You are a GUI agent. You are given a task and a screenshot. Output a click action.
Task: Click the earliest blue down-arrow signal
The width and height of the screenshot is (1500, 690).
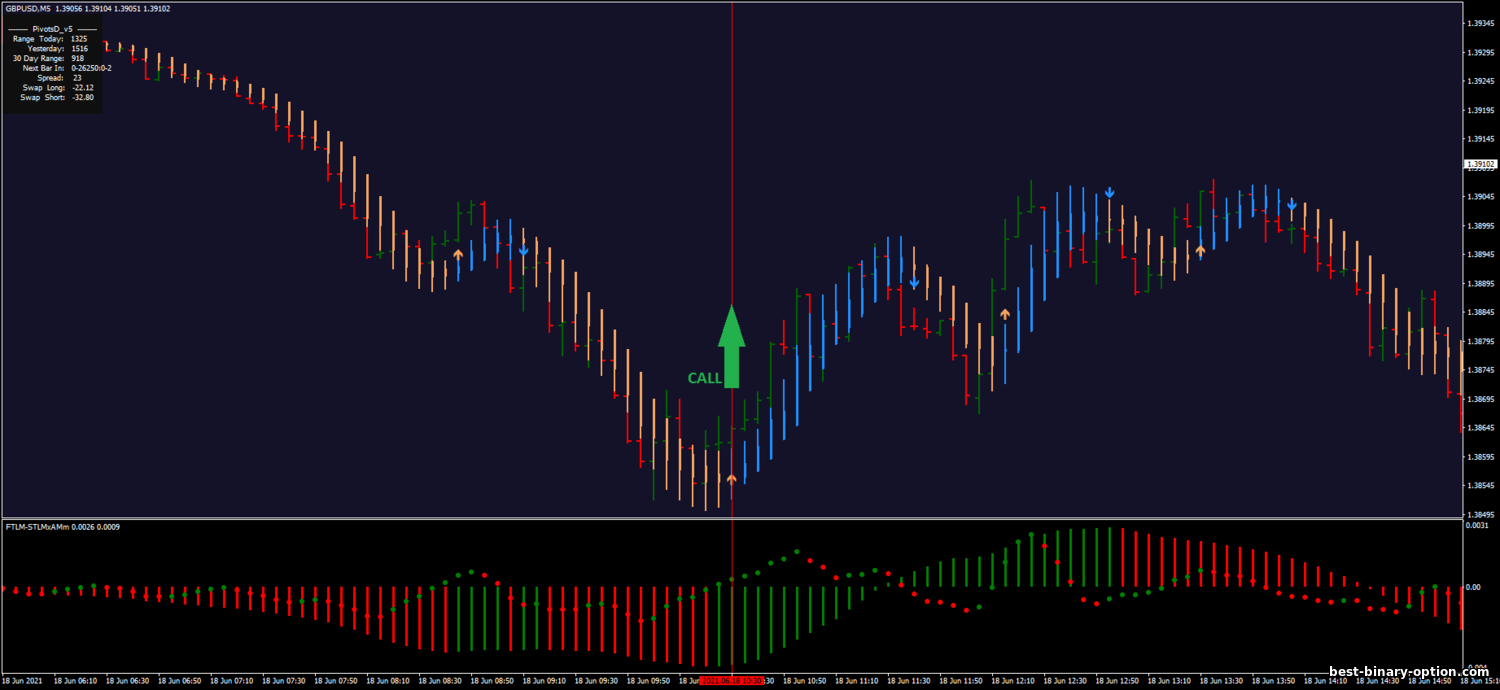(x=523, y=251)
